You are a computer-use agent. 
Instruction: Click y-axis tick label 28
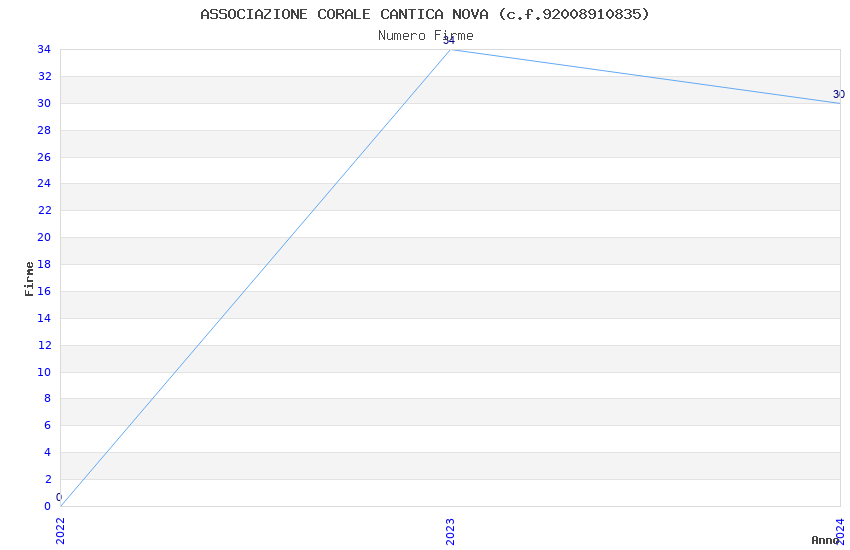44,131
